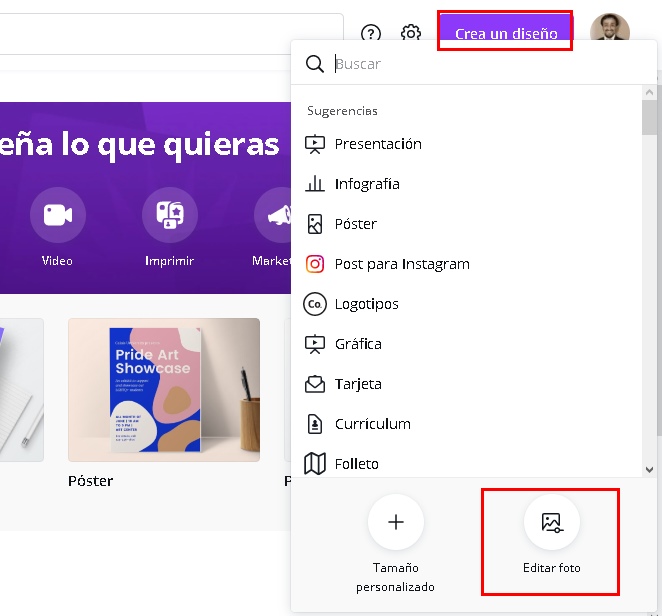Click the Editar foto image icon
The image size is (662, 616).
point(551,522)
